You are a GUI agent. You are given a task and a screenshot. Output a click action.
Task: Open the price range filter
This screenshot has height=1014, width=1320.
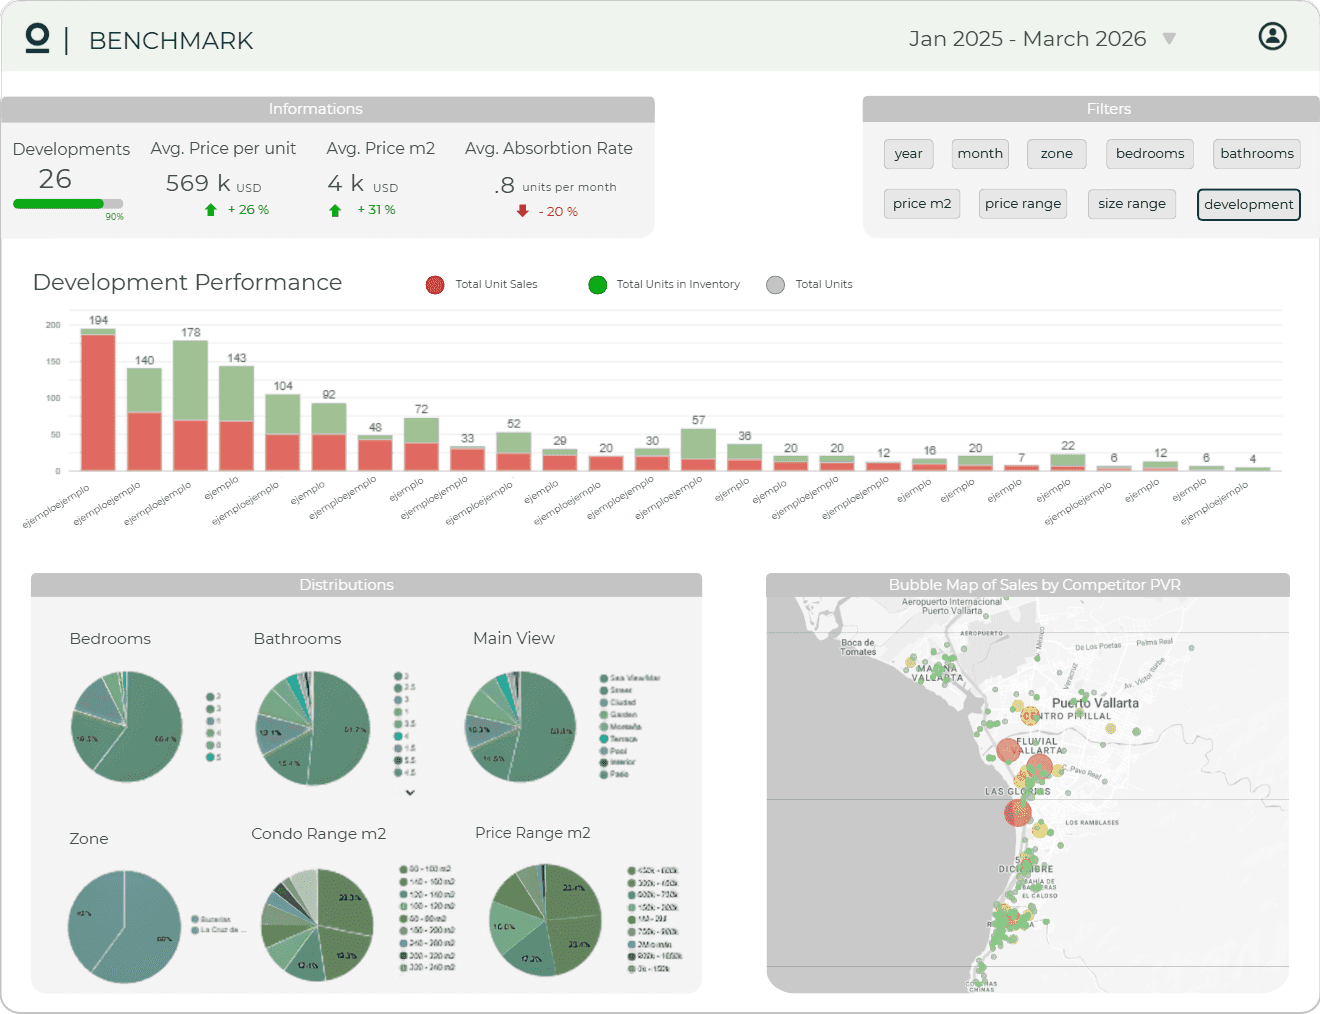click(1023, 204)
